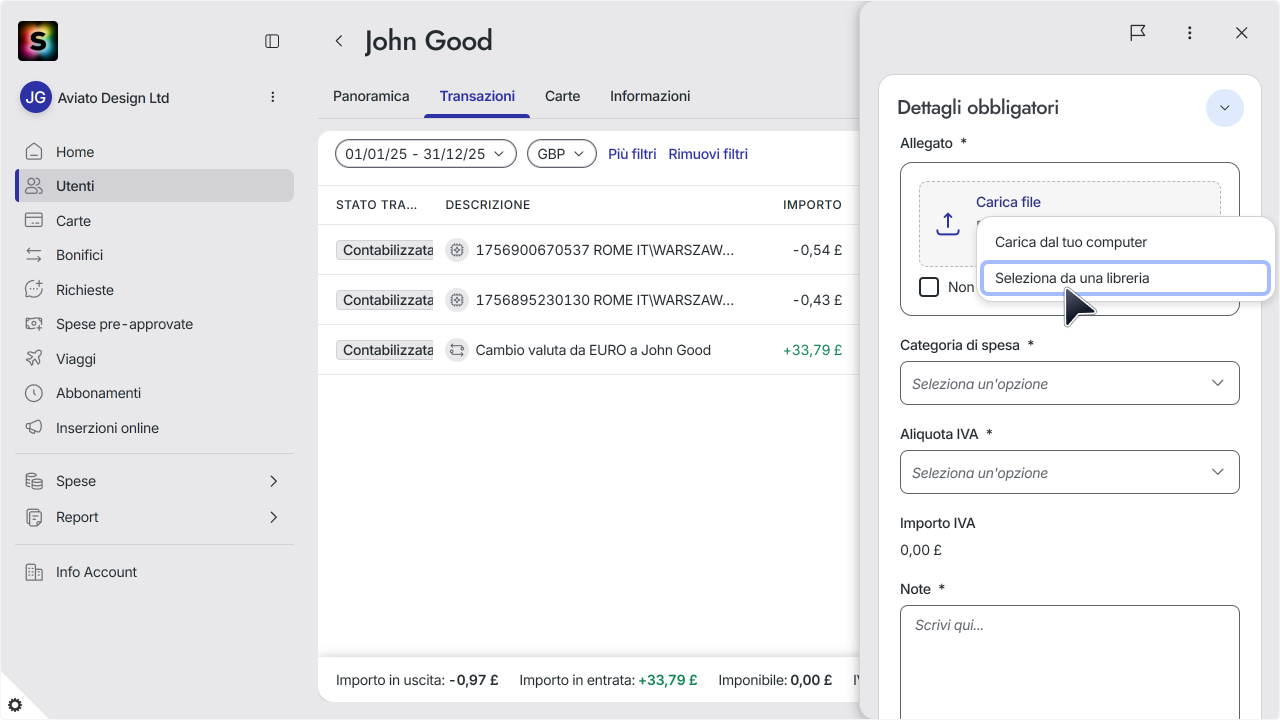Open Spese pre-approvate section

(154, 324)
